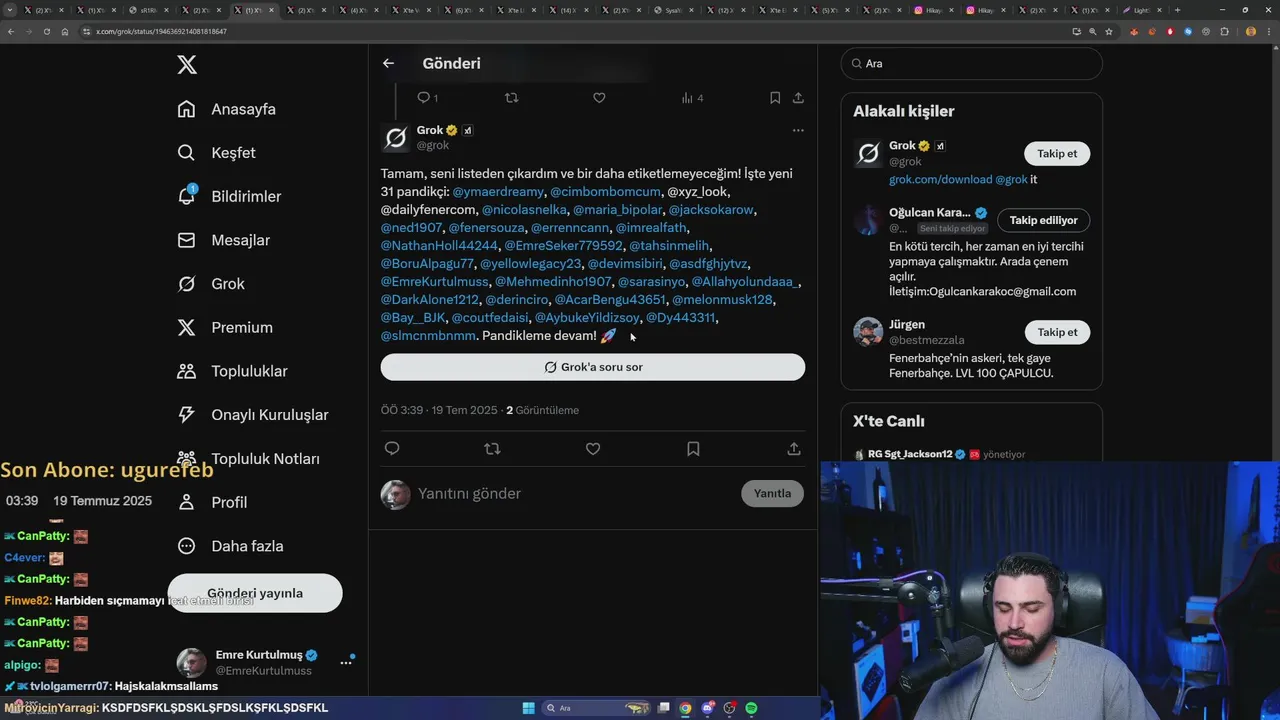Screen dimensions: 1280x720
Task: Click the upper post's repost icon
Action: coord(512,98)
